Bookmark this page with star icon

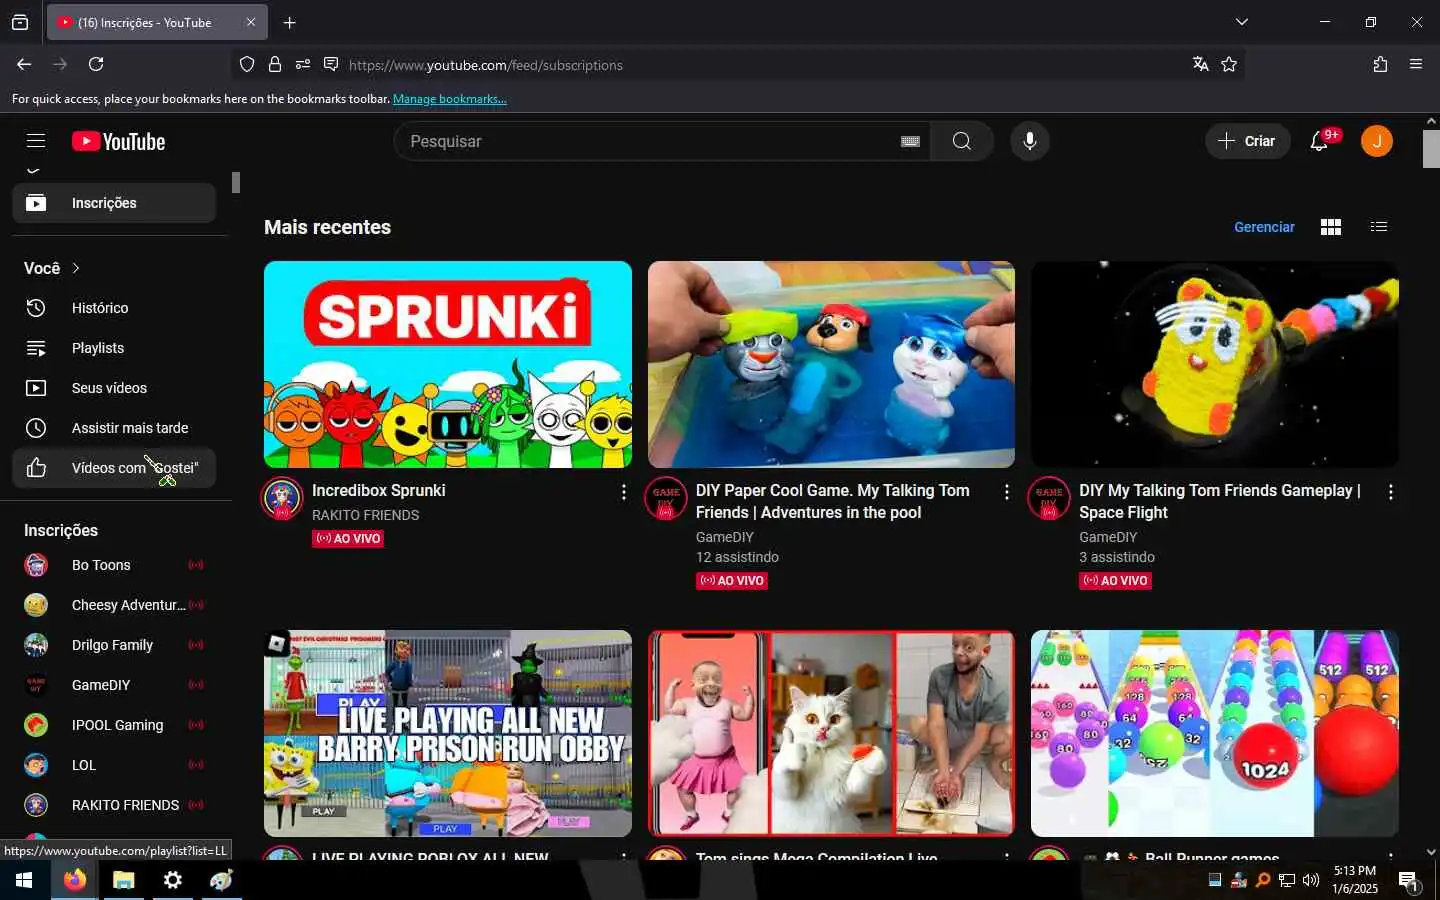click(x=1229, y=64)
